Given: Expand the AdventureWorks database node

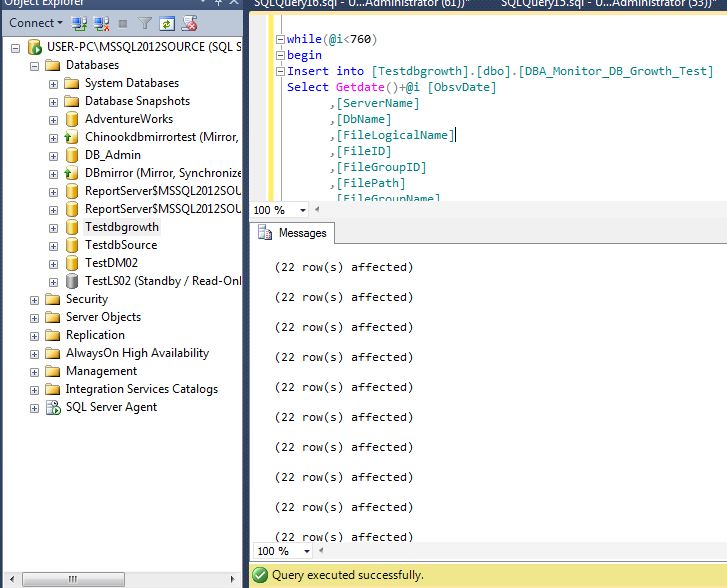Looking at the screenshot, I should click(53, 120).
